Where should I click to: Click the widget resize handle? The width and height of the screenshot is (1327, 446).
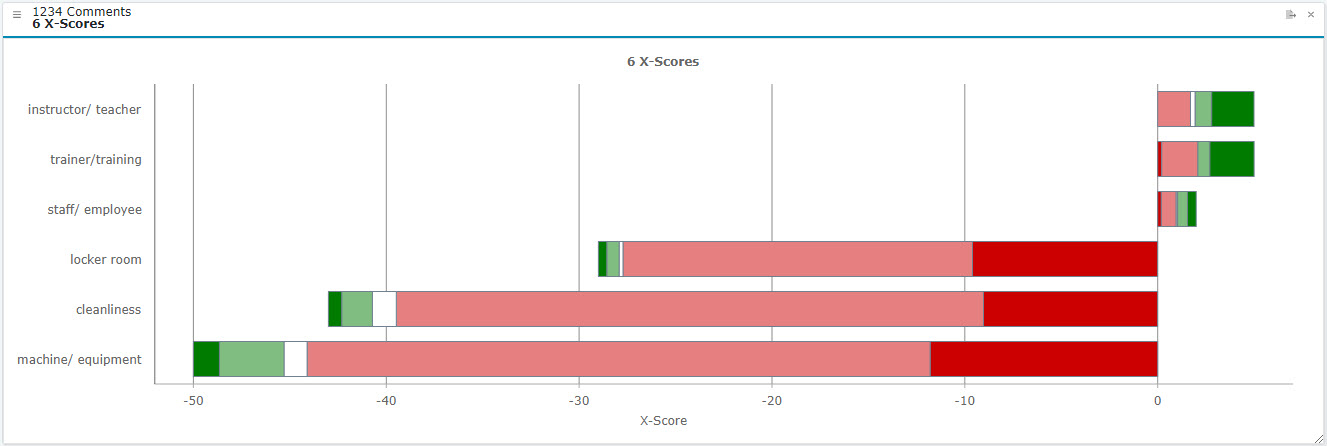click(1320, 438)
